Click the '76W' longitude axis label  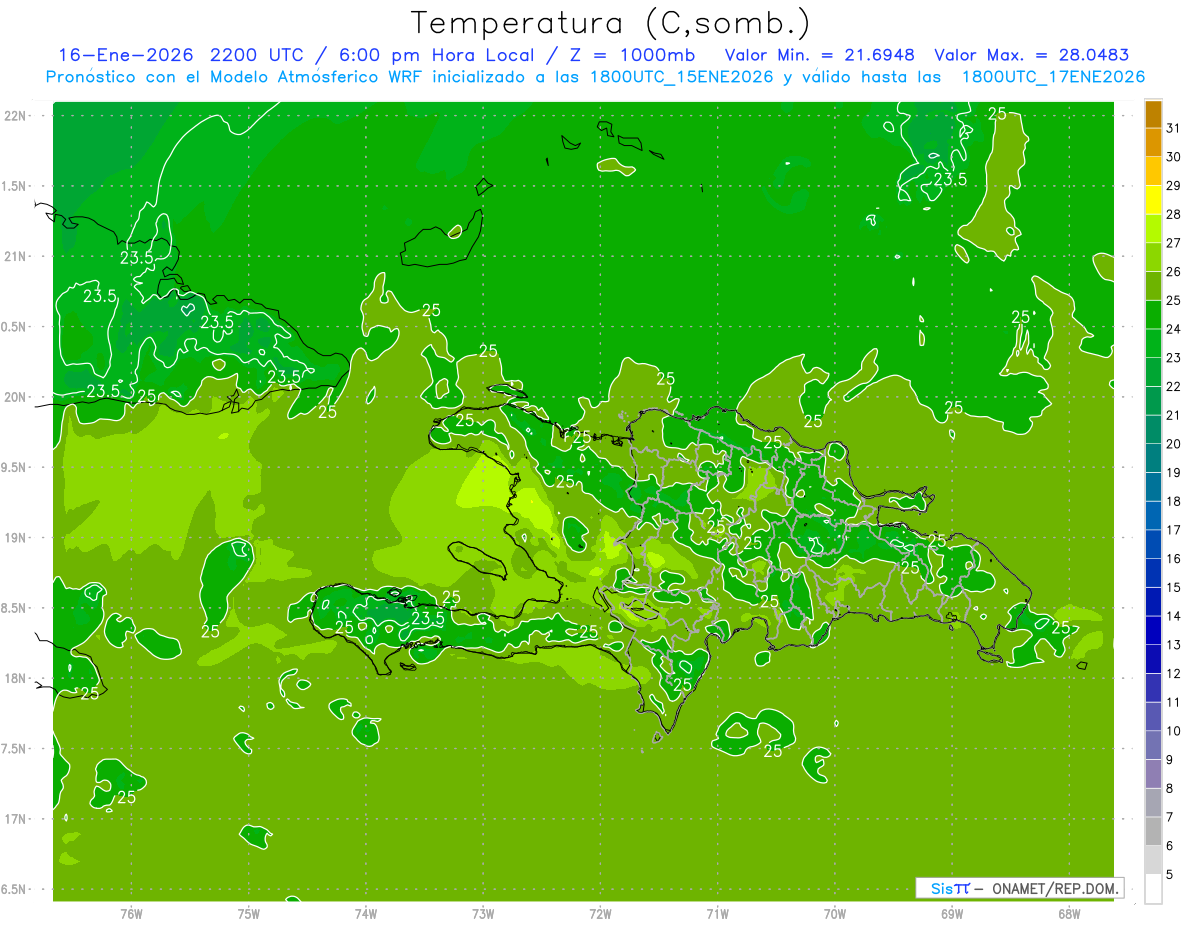(x=131, y=914)
